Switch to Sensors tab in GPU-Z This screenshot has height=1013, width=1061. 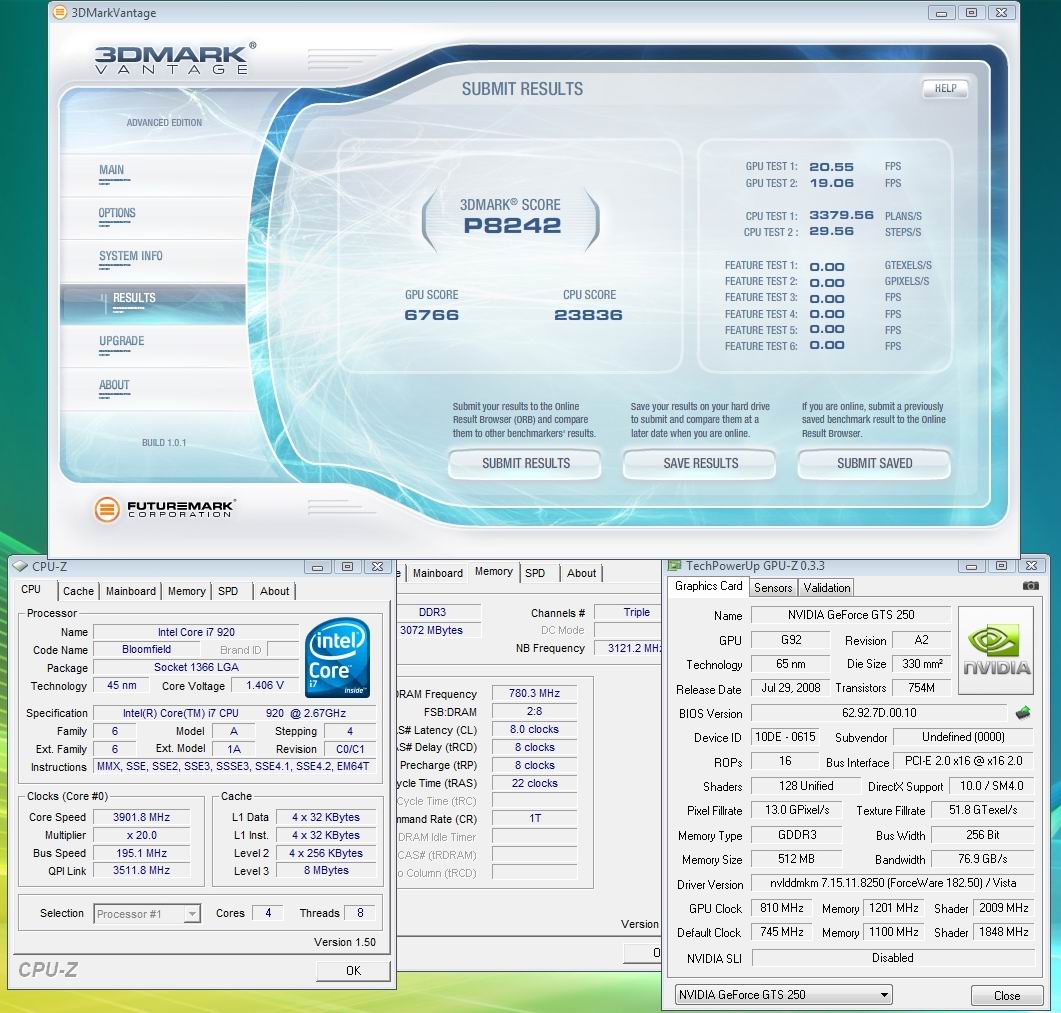773,587
